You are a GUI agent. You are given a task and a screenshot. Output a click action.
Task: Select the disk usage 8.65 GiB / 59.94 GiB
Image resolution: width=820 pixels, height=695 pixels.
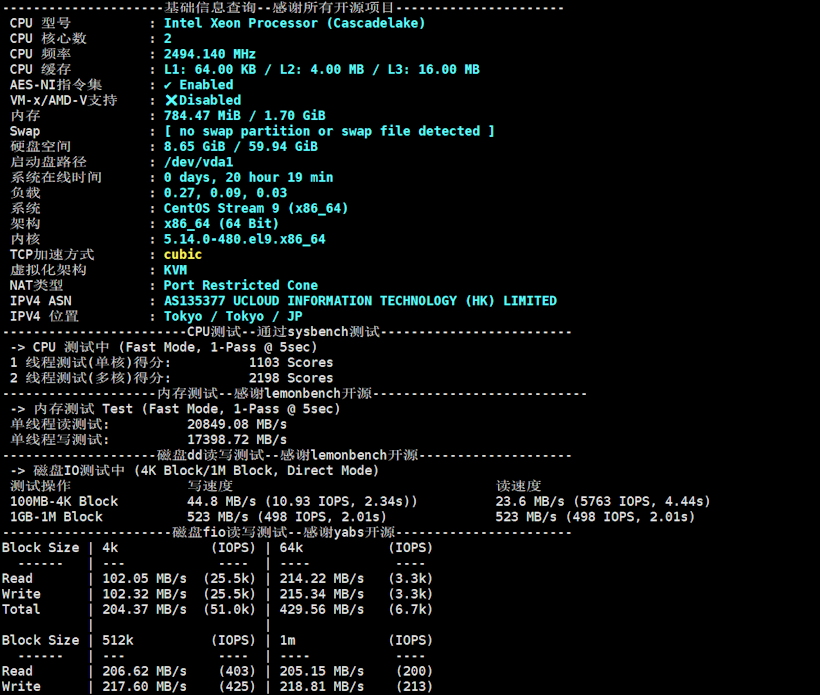tap(240, 146)
